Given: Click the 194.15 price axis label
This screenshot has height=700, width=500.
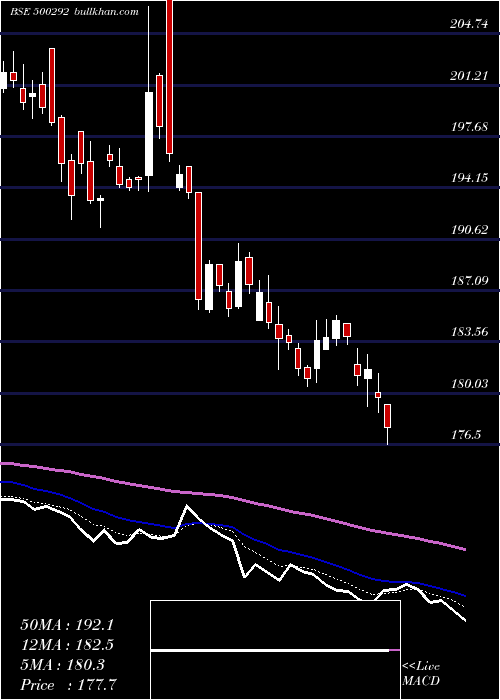Looking at the screenshot, I should pyautogui.click(x=469, y=179).
